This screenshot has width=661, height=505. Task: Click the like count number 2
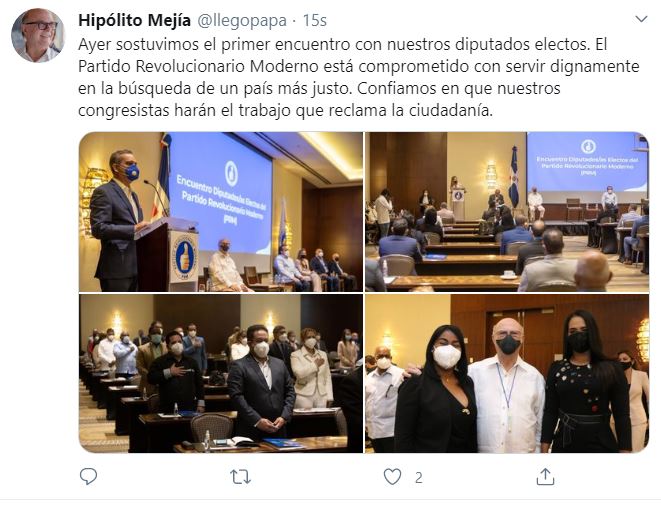(418, 478)
